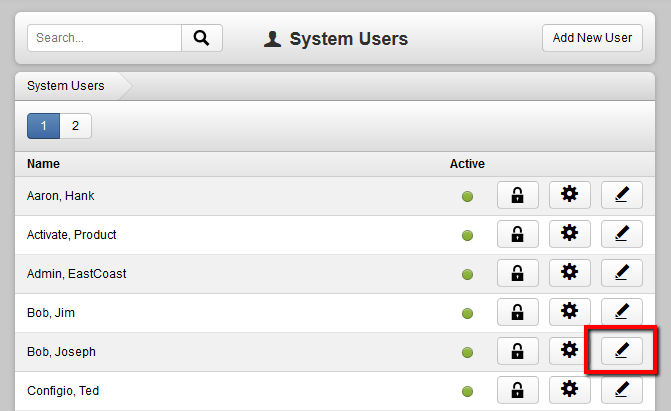671x411 pixels.
Task: Focus the Search input field
Action: tap(104, 38)
